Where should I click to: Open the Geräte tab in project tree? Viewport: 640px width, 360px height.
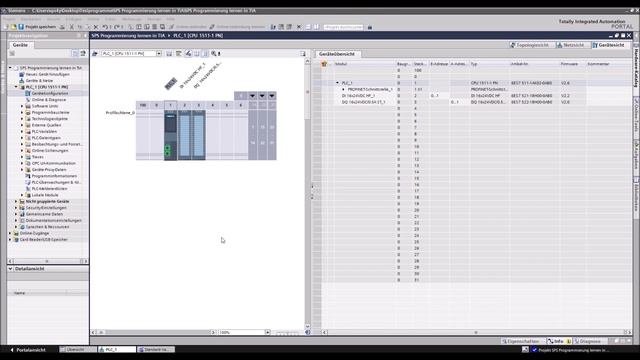(x=20, y=45)
